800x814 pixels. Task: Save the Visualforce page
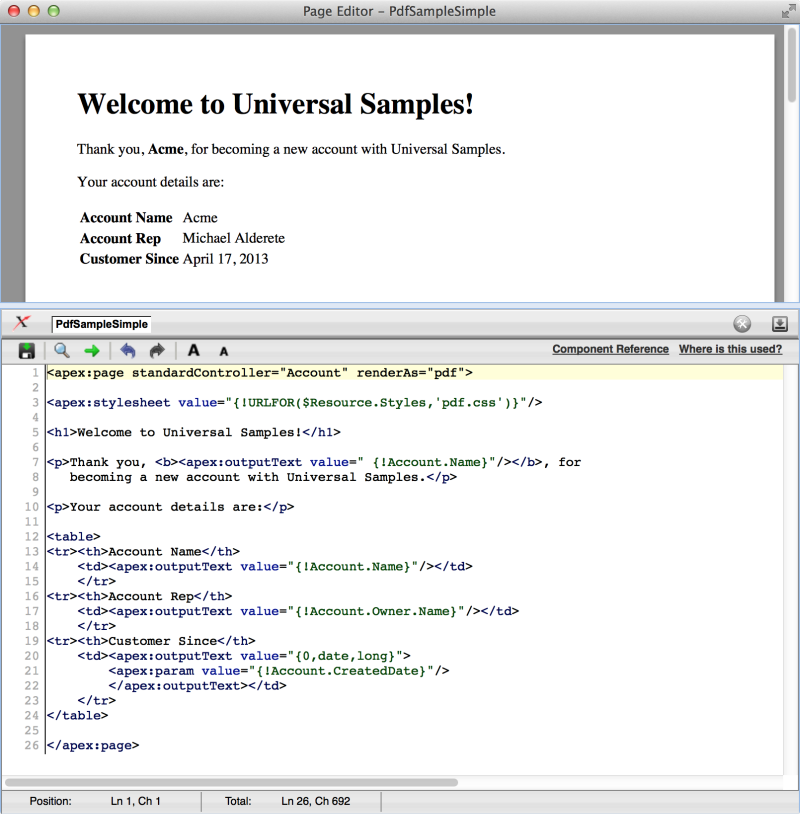(26, 350)
